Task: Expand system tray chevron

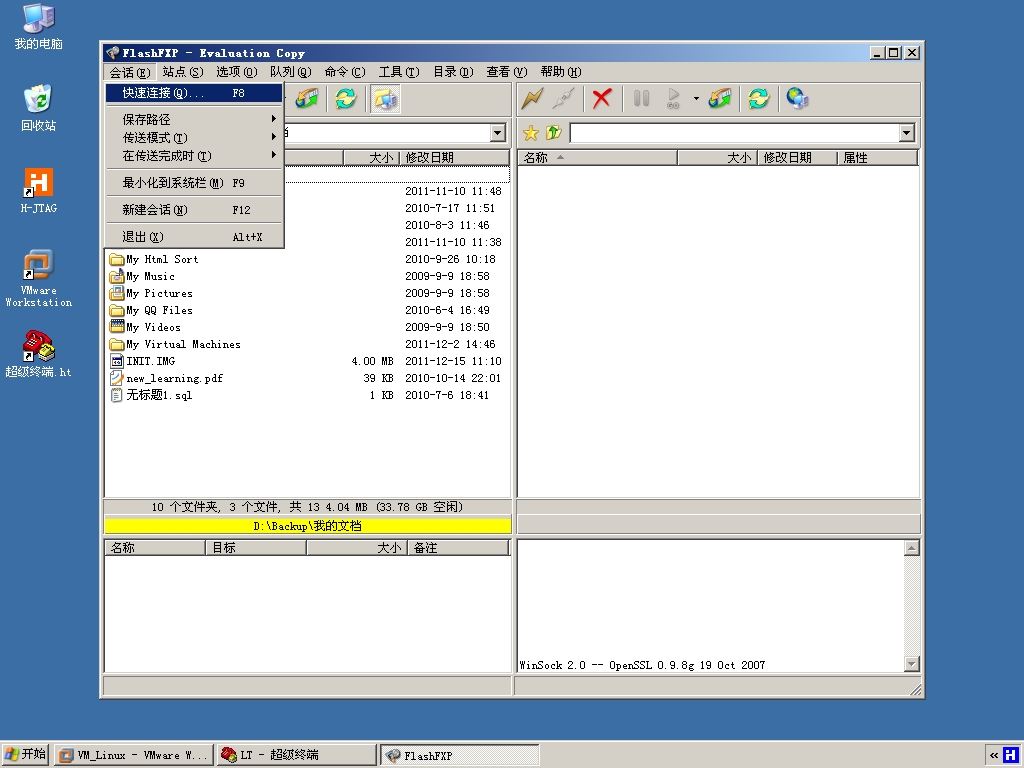Action: pos(993,756)
